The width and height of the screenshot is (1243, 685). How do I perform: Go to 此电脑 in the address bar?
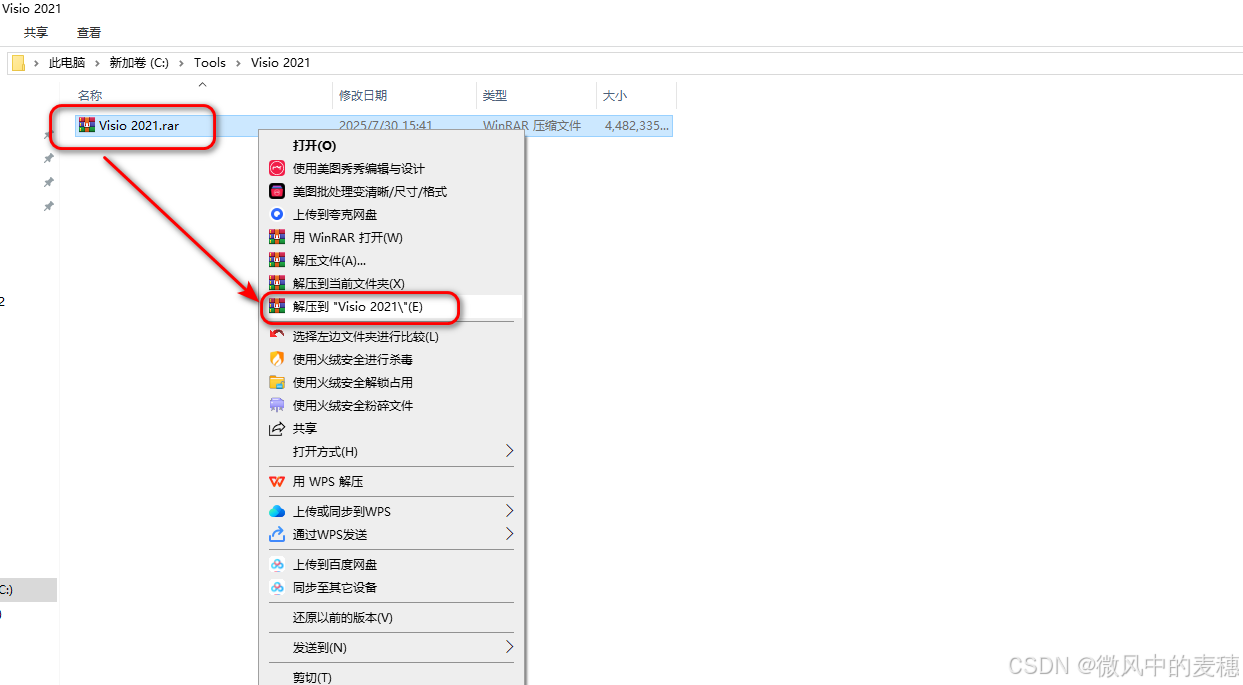[67, 62]
